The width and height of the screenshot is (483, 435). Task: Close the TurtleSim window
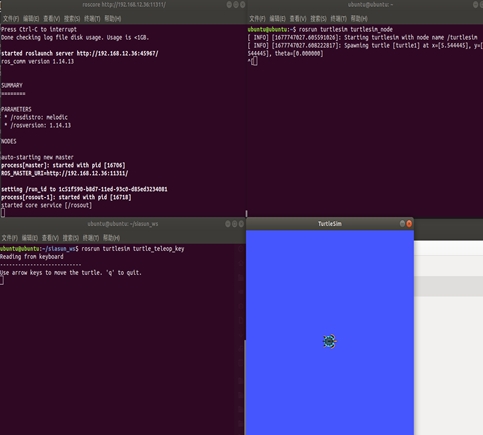409,224
